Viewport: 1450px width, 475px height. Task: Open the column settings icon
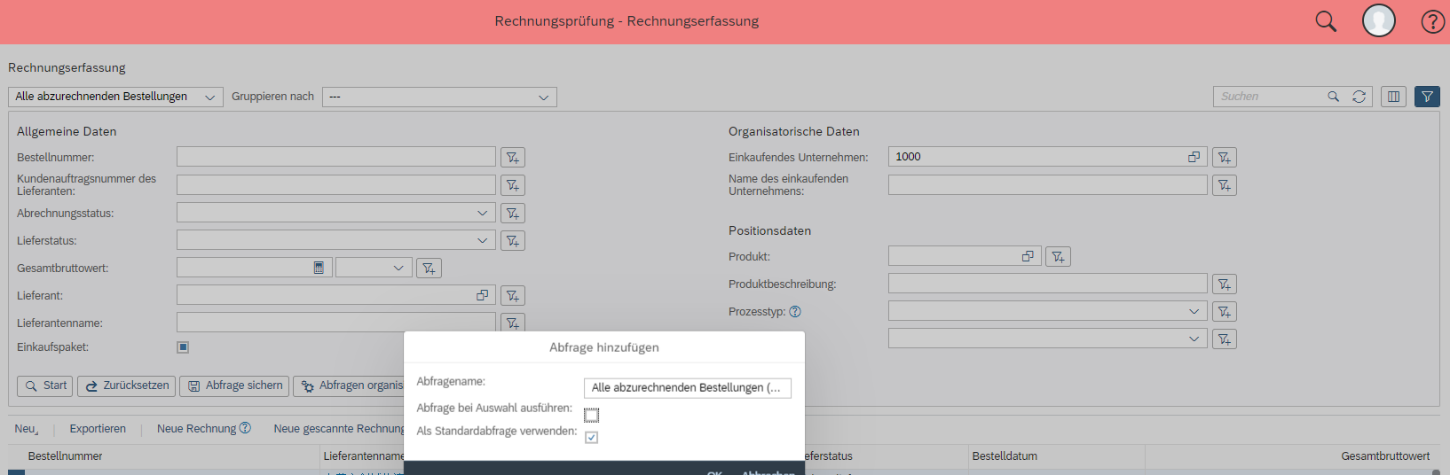click(1394, 97)
